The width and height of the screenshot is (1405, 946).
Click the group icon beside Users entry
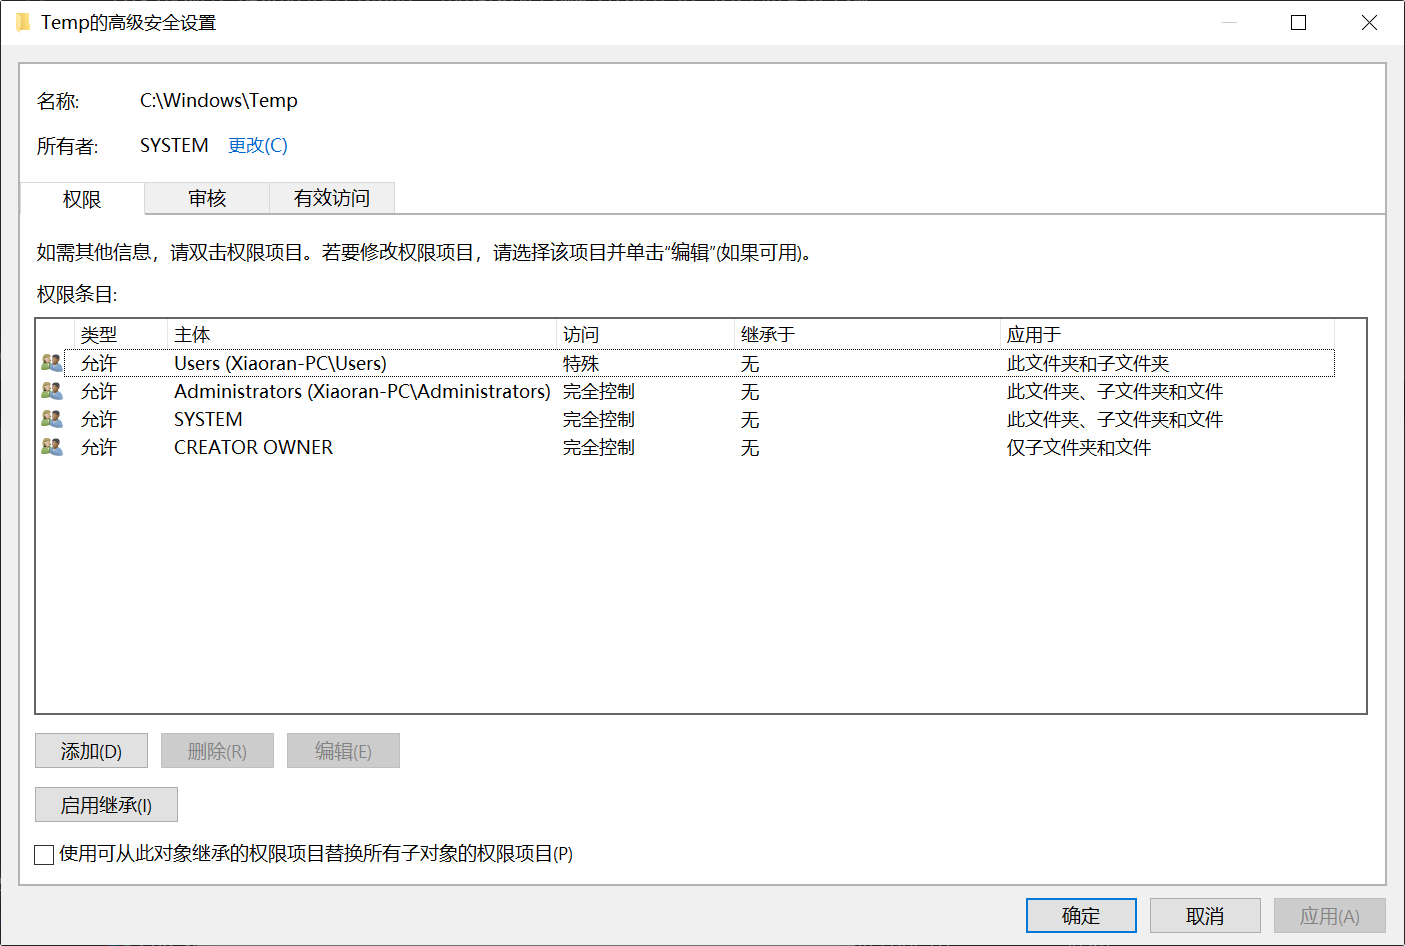[x=51, y=363]
